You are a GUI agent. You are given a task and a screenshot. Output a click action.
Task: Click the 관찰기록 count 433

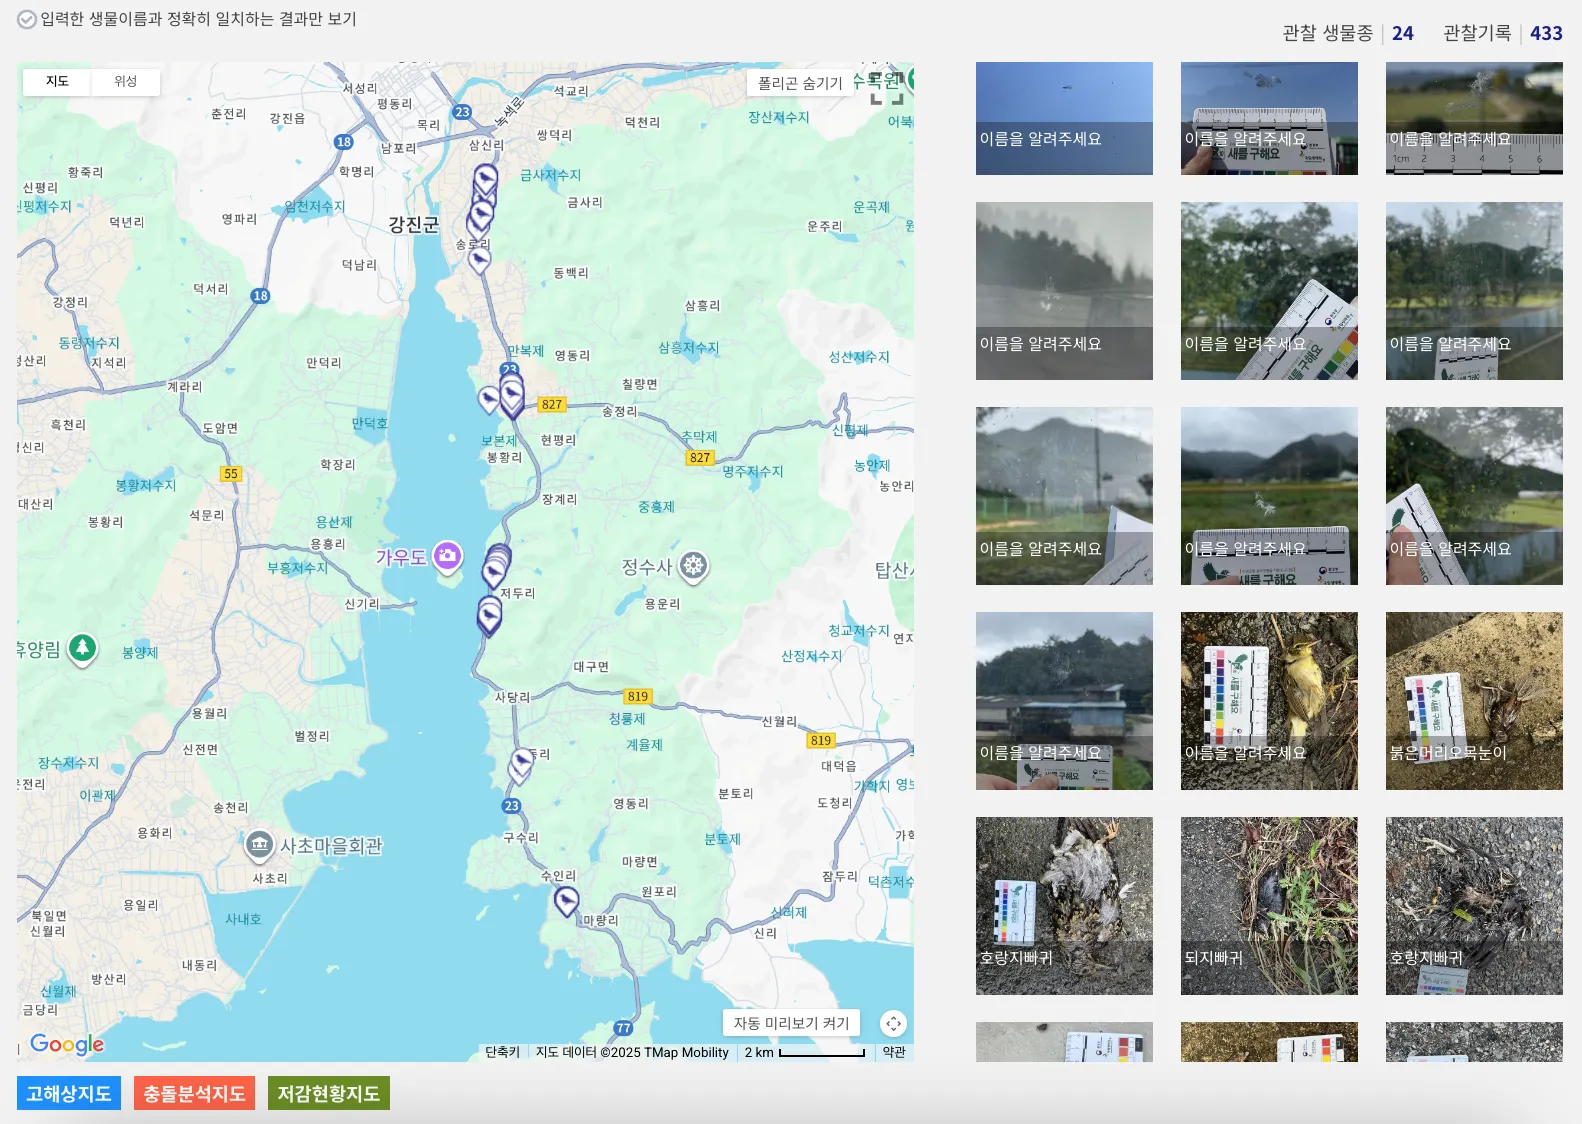coord(1546,33)
